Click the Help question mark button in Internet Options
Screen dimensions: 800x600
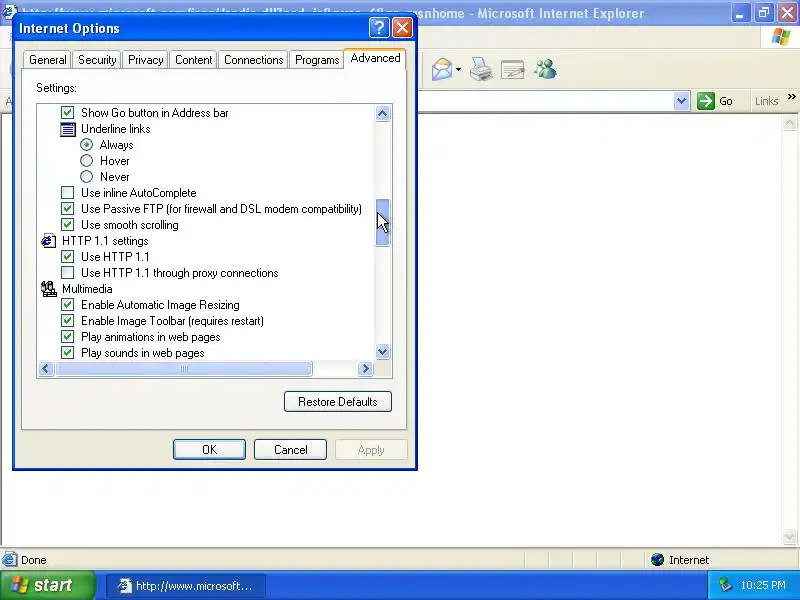tap(379, 28)
